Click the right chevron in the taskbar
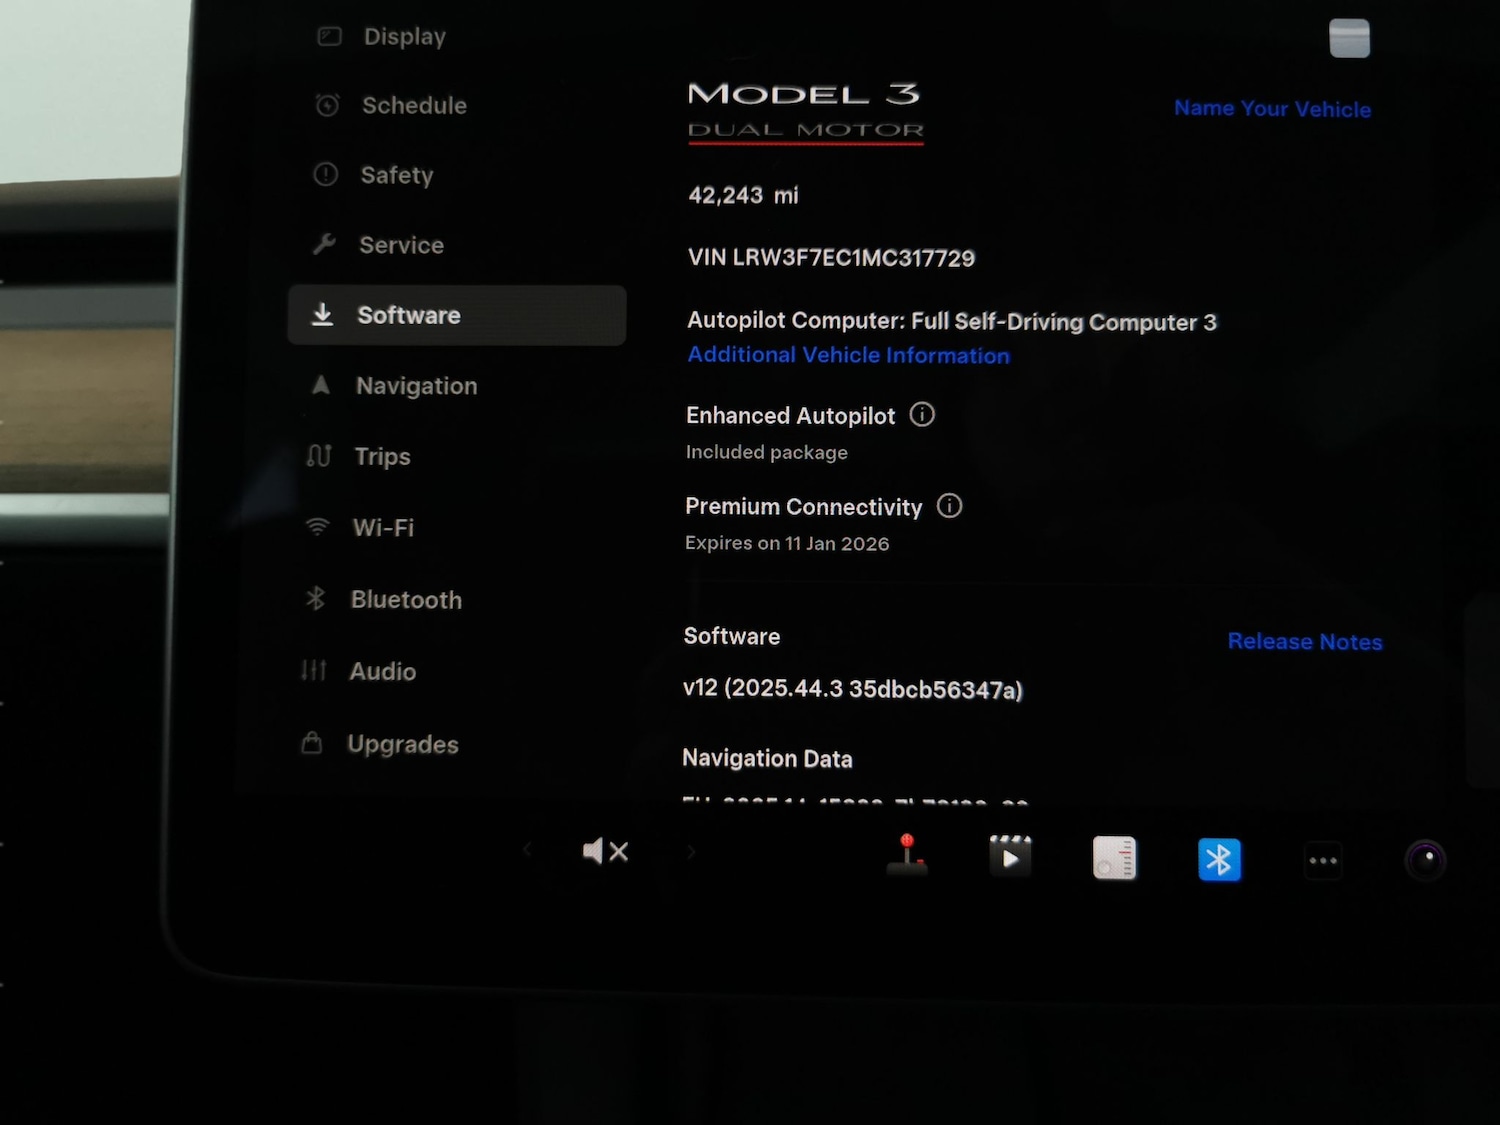The image size is (1500, 1125). click(690, 850)
